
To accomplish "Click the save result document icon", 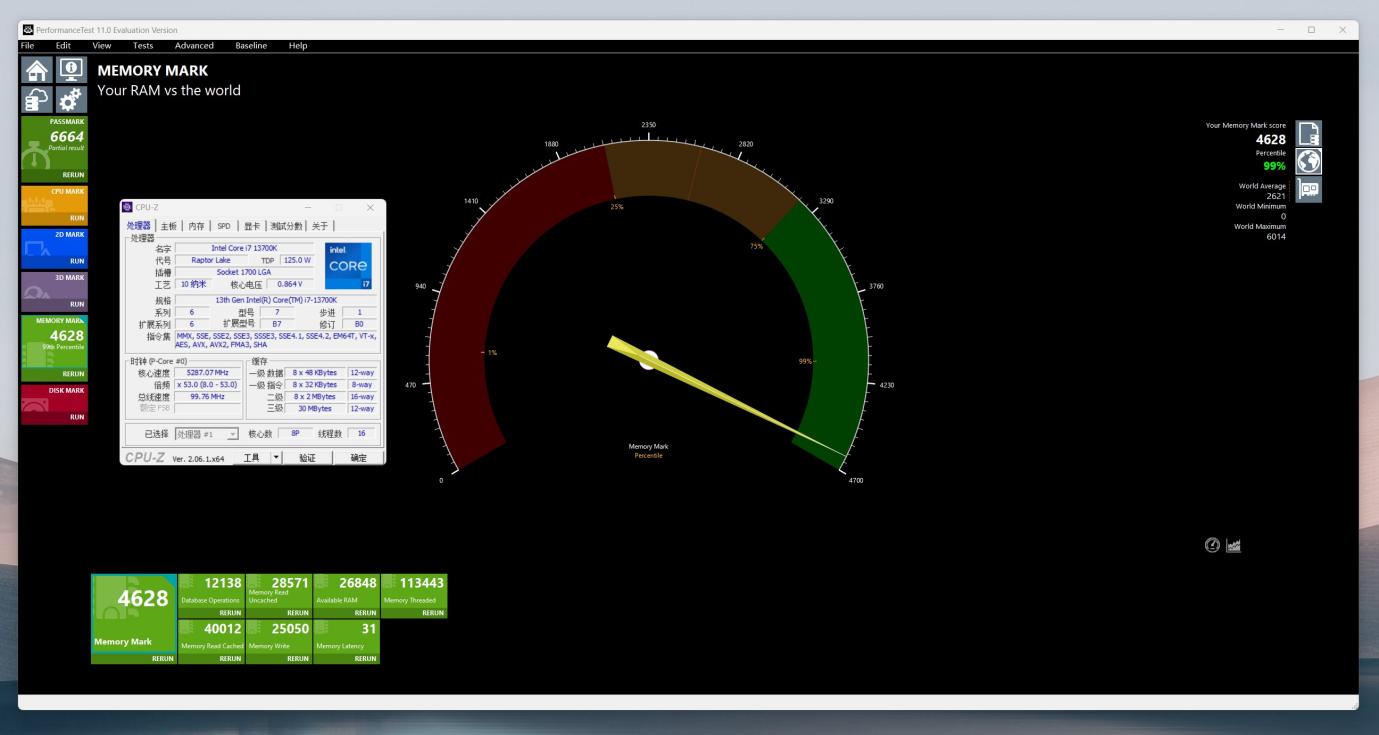I will click(1309, 133).
